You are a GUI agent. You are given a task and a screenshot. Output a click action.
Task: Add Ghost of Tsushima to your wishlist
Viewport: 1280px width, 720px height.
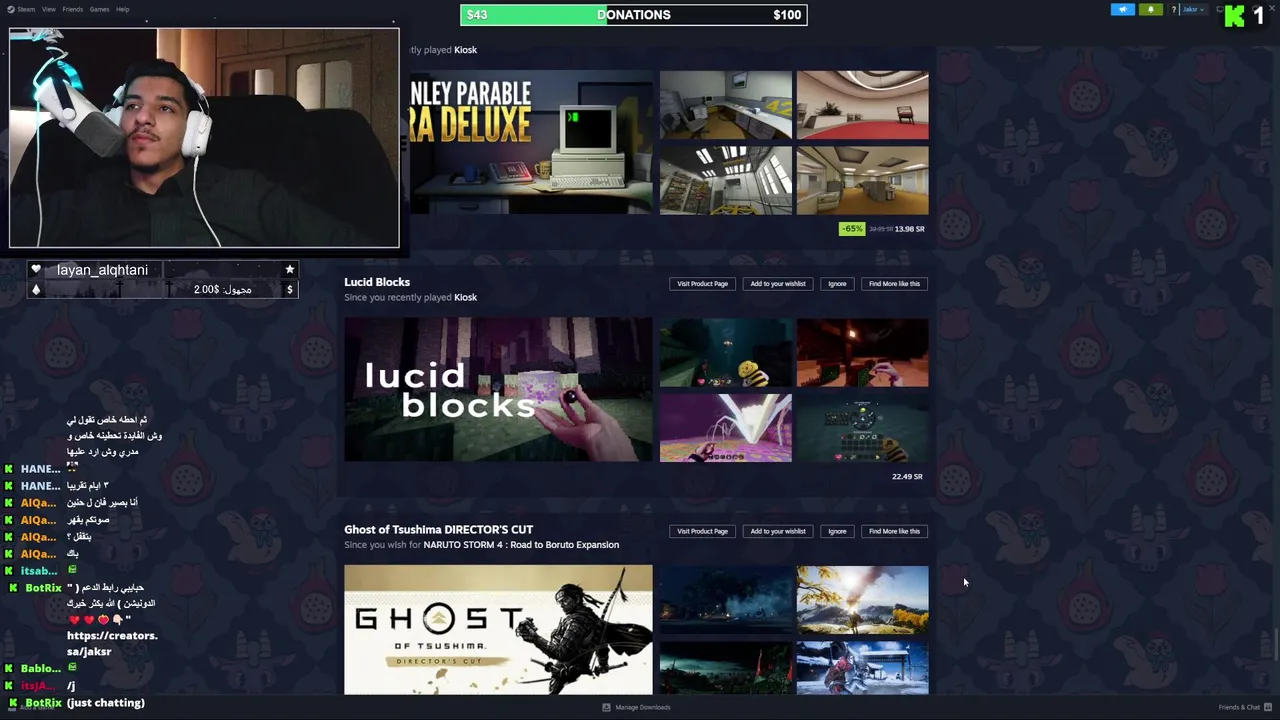[778, 532]
